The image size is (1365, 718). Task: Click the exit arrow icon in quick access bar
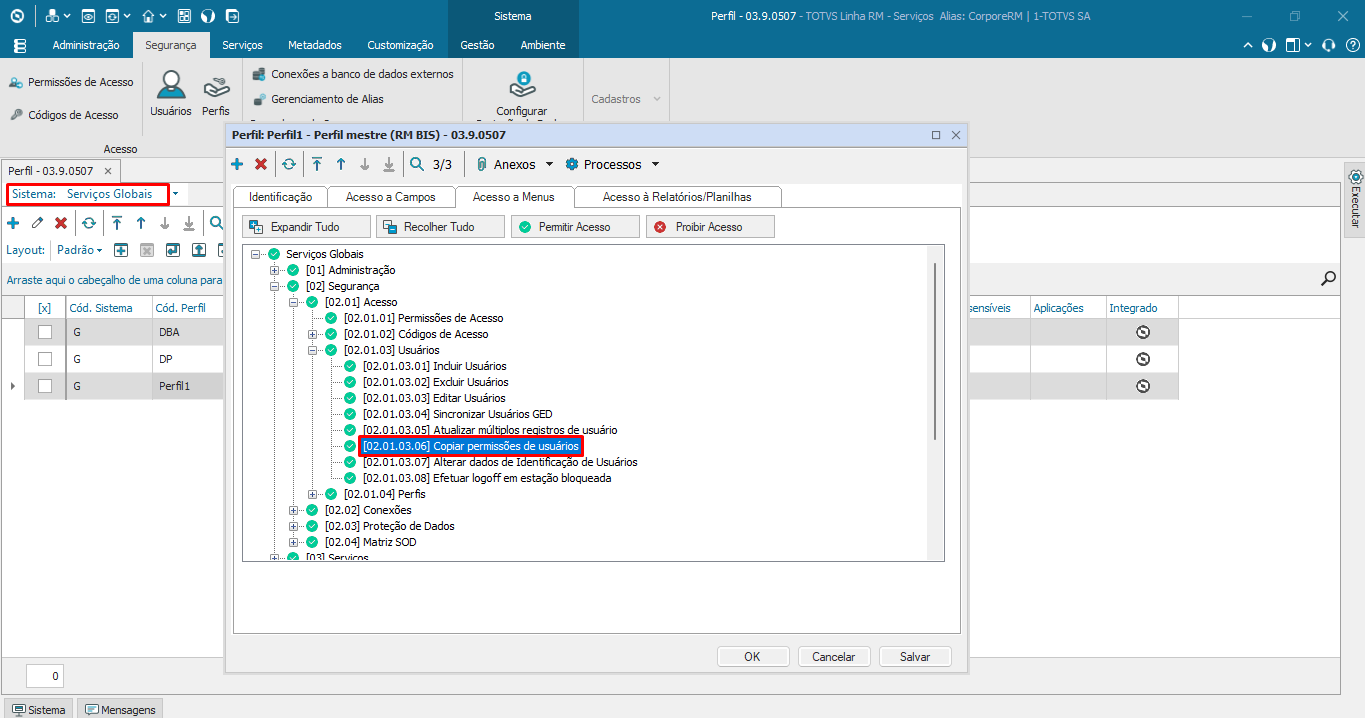tap(232, 16)
